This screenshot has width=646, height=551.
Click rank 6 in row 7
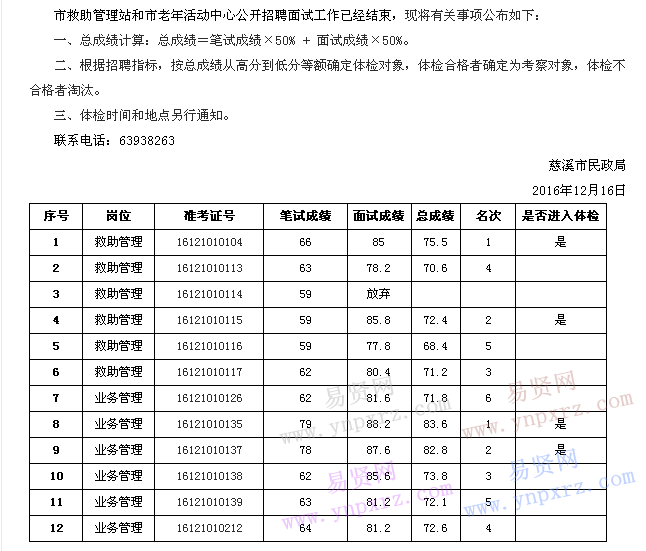click(488, 398)
